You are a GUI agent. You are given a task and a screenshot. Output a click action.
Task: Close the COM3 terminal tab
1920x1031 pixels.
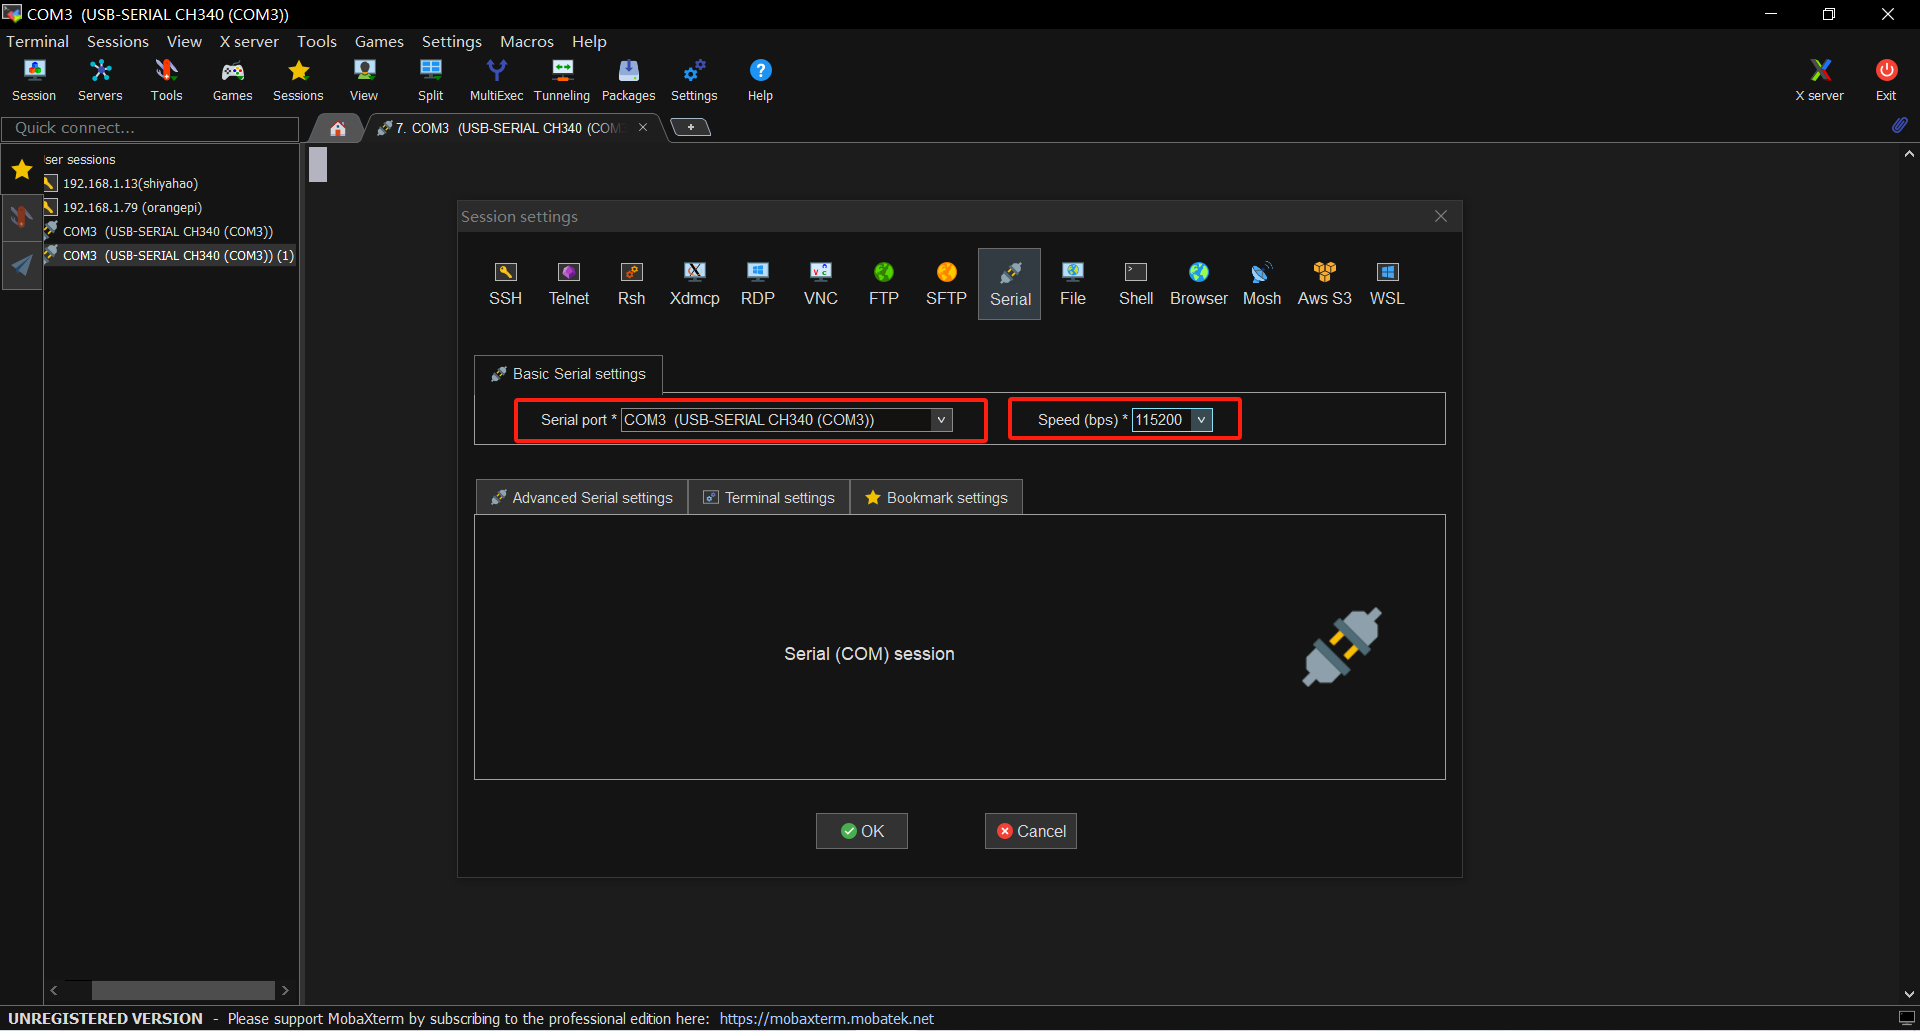[x=643, y=127]
